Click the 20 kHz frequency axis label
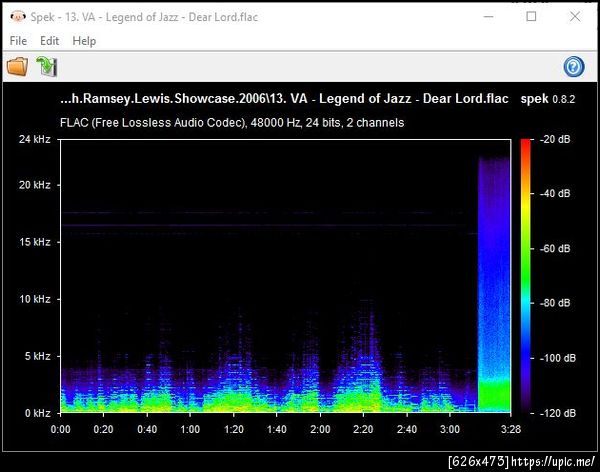600x472 pixels. [x=35, y=185]
